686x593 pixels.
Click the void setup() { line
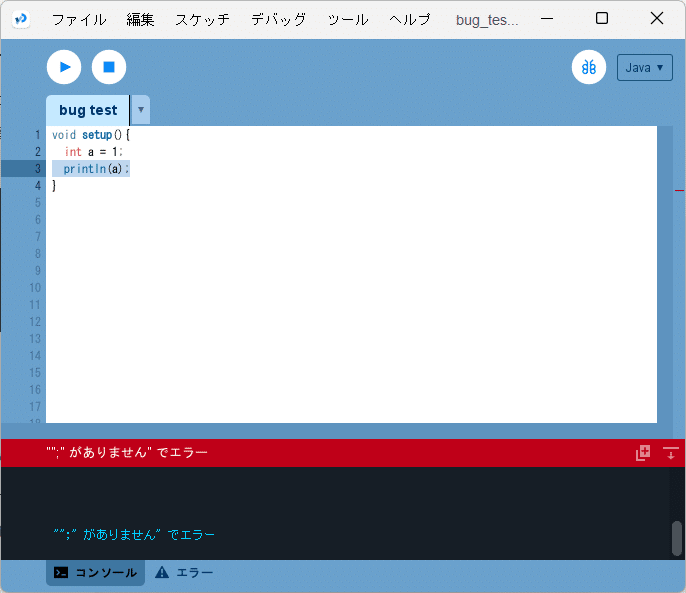(91, 135)
